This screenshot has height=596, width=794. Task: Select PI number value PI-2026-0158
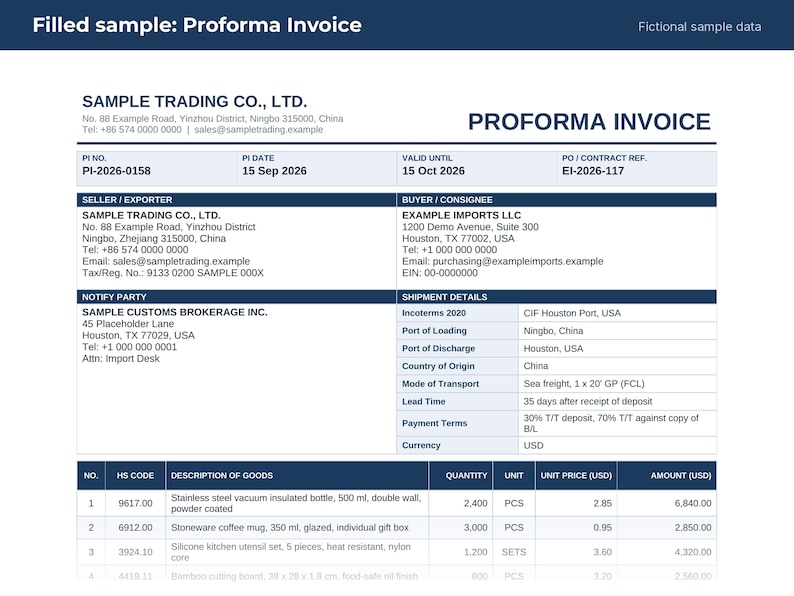(116, 171)
